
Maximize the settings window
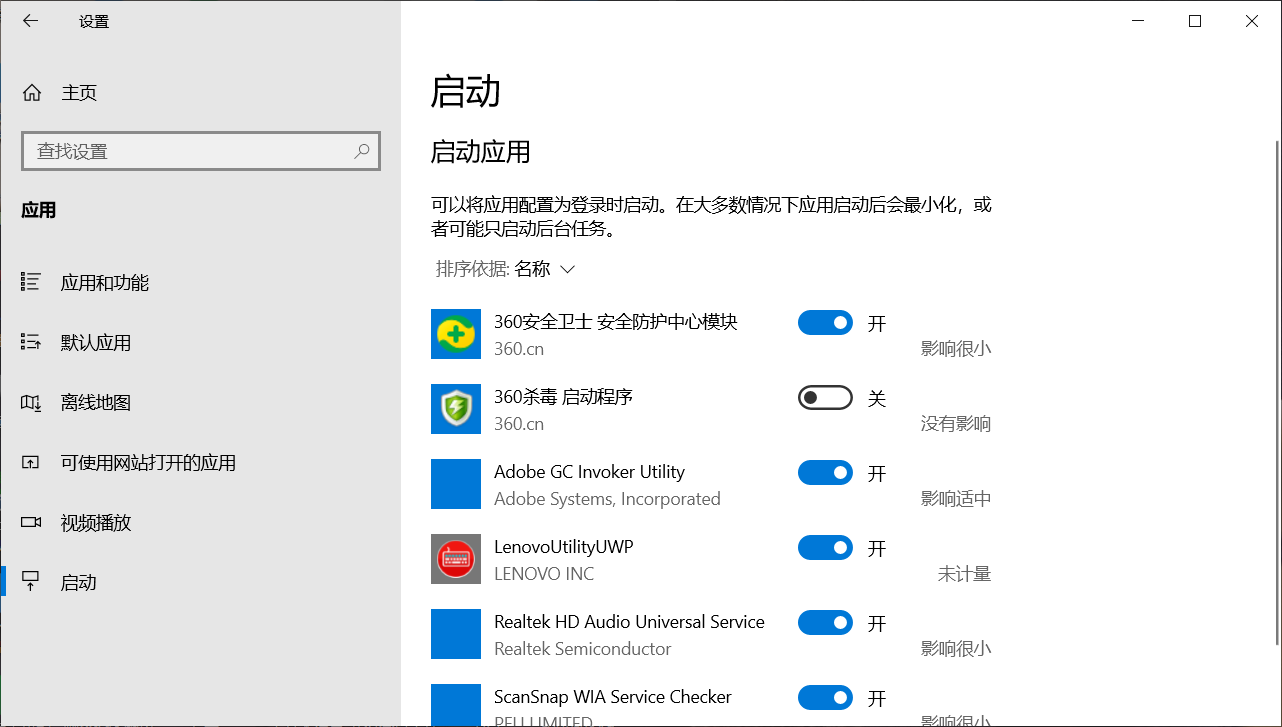1195,21
